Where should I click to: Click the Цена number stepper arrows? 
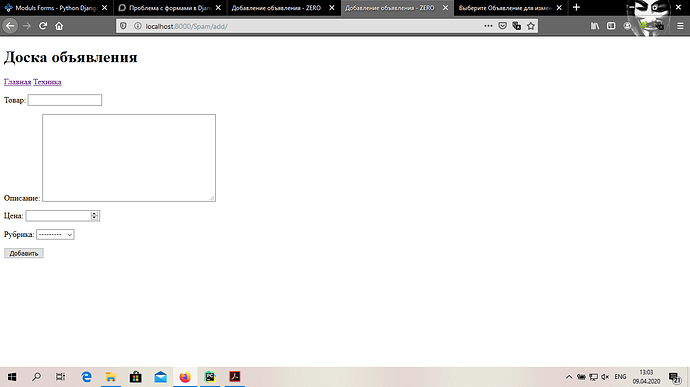coord(94,216)
